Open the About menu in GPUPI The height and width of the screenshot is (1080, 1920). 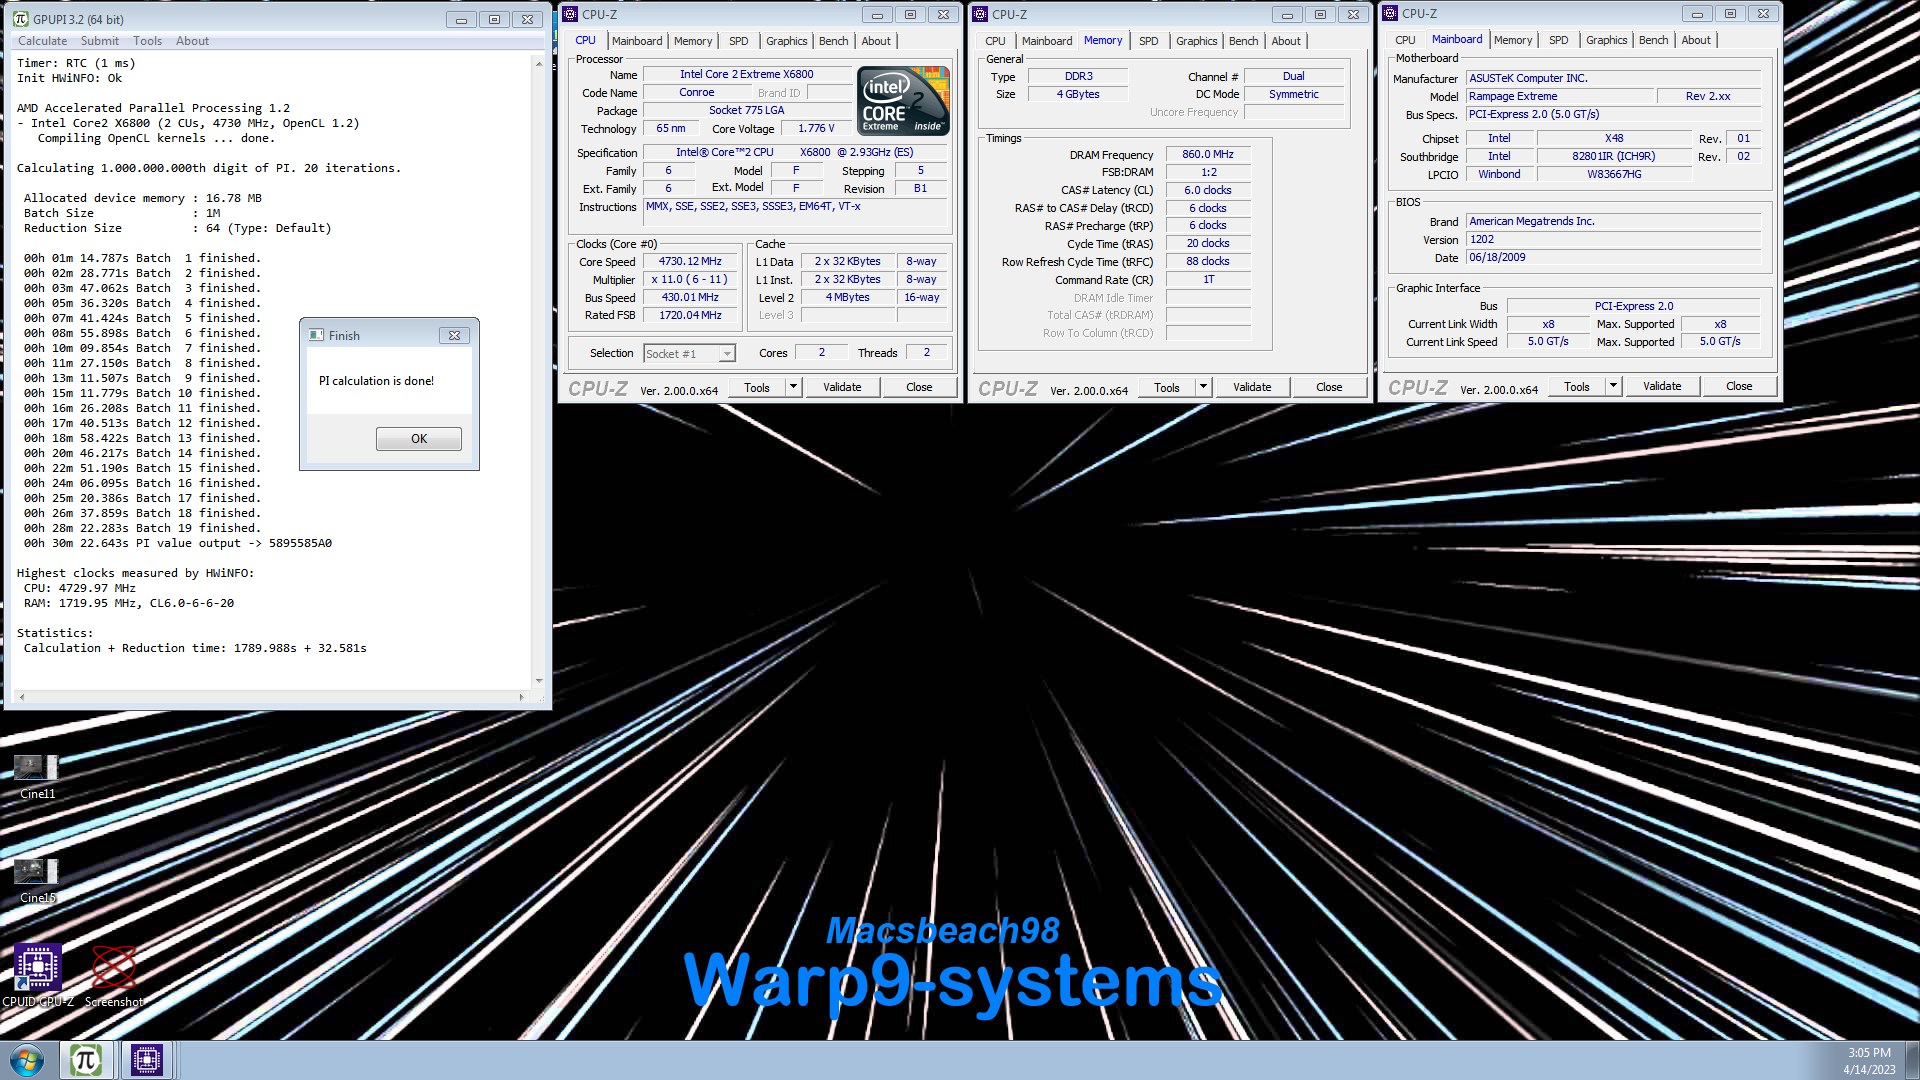(x=192, y=41)
